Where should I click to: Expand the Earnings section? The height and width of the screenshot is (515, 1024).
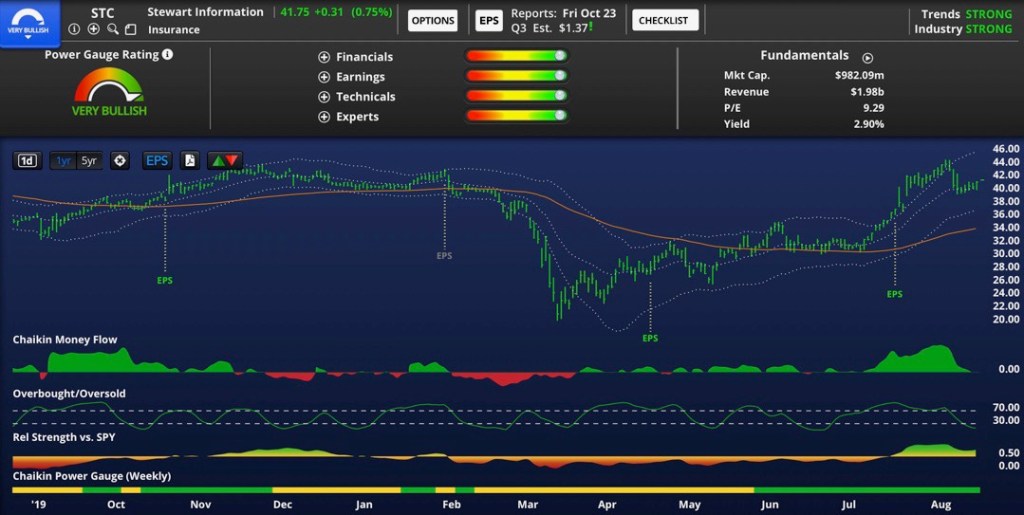point(324,77)
